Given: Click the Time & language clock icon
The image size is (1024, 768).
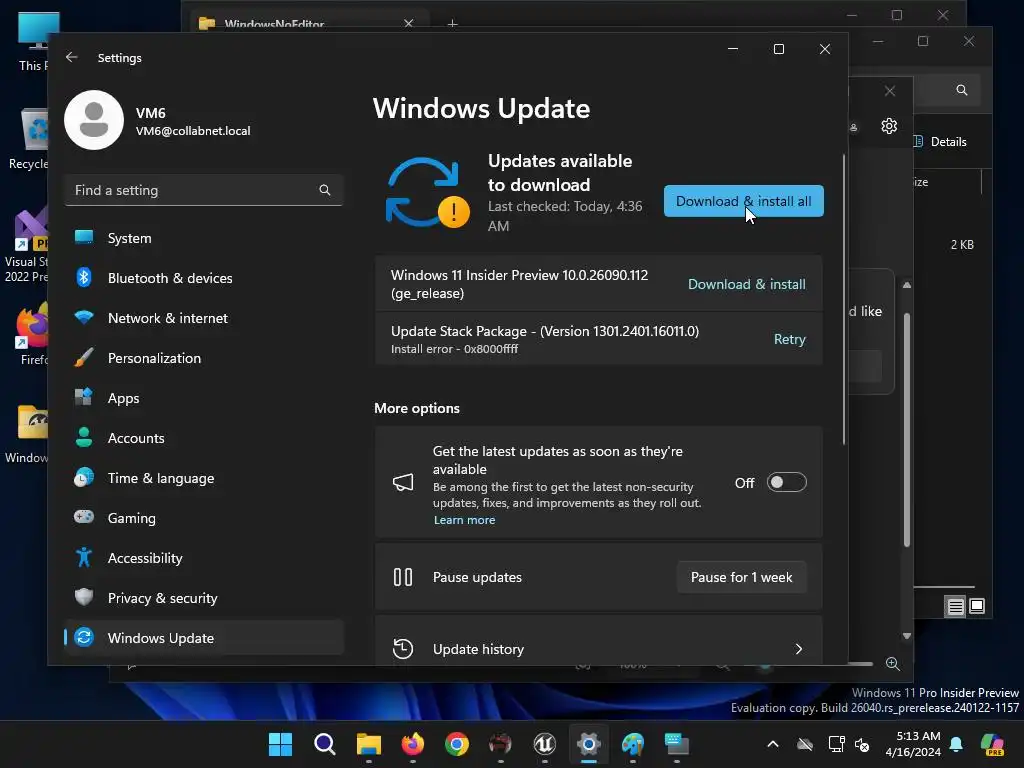Looking at the screenshot, I should [84, 478].
